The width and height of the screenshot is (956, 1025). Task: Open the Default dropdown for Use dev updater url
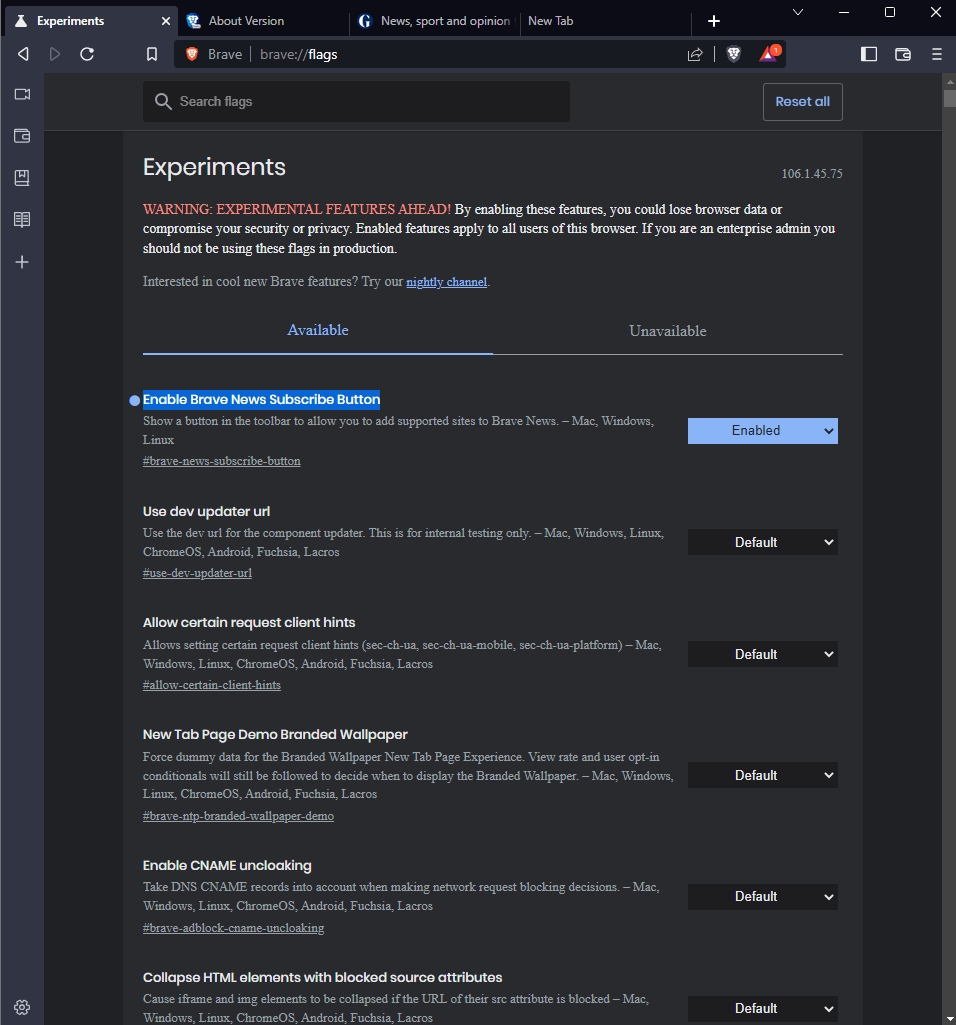click(762, 542)
